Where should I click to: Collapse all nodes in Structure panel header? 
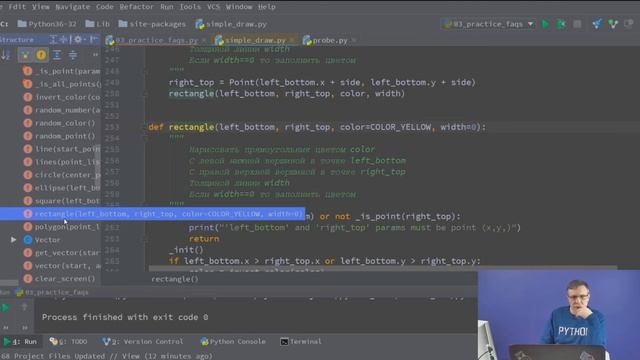(64, 40)
